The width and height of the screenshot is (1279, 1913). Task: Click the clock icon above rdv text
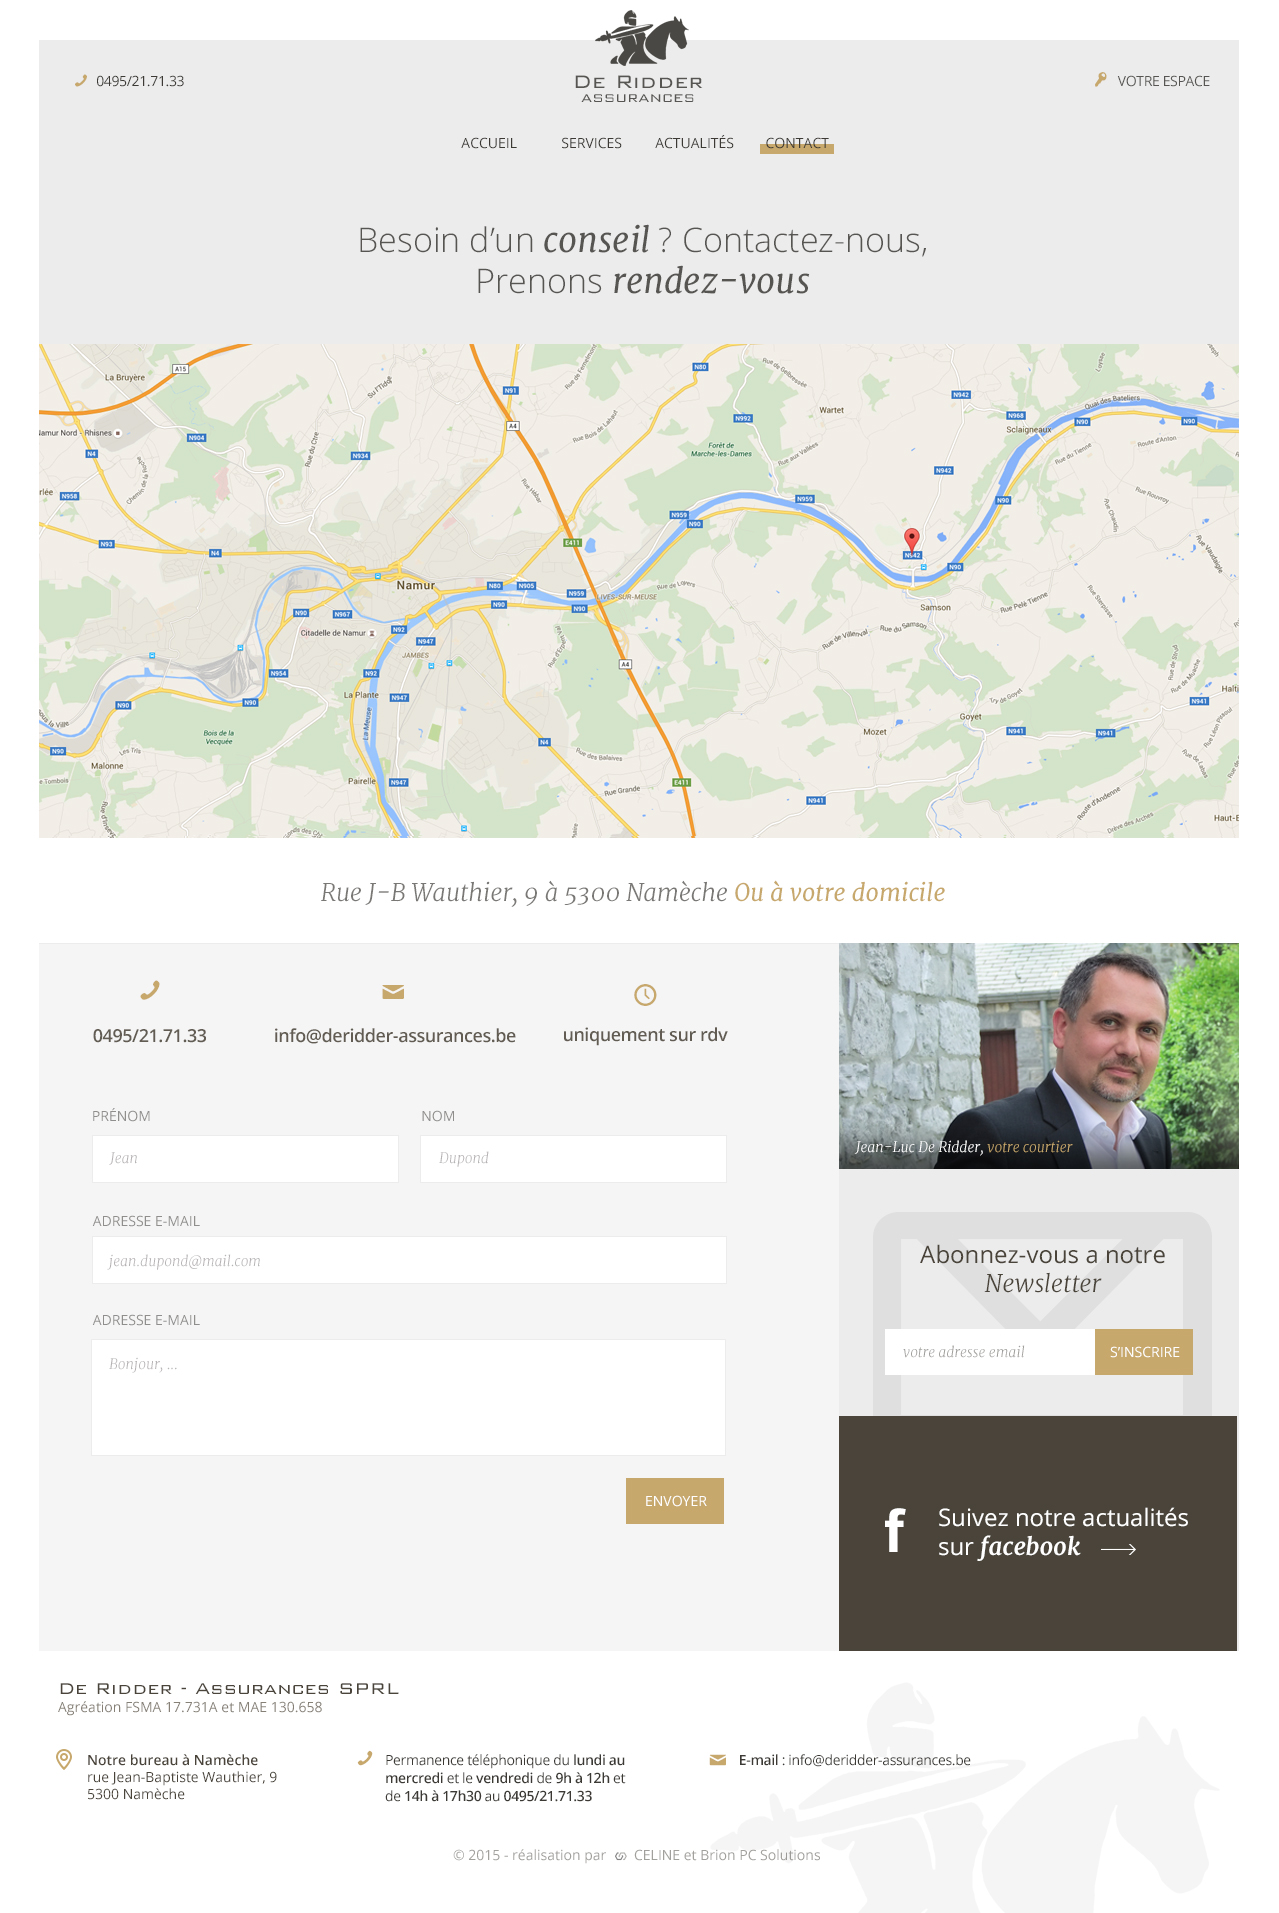[x=645, y=994]
